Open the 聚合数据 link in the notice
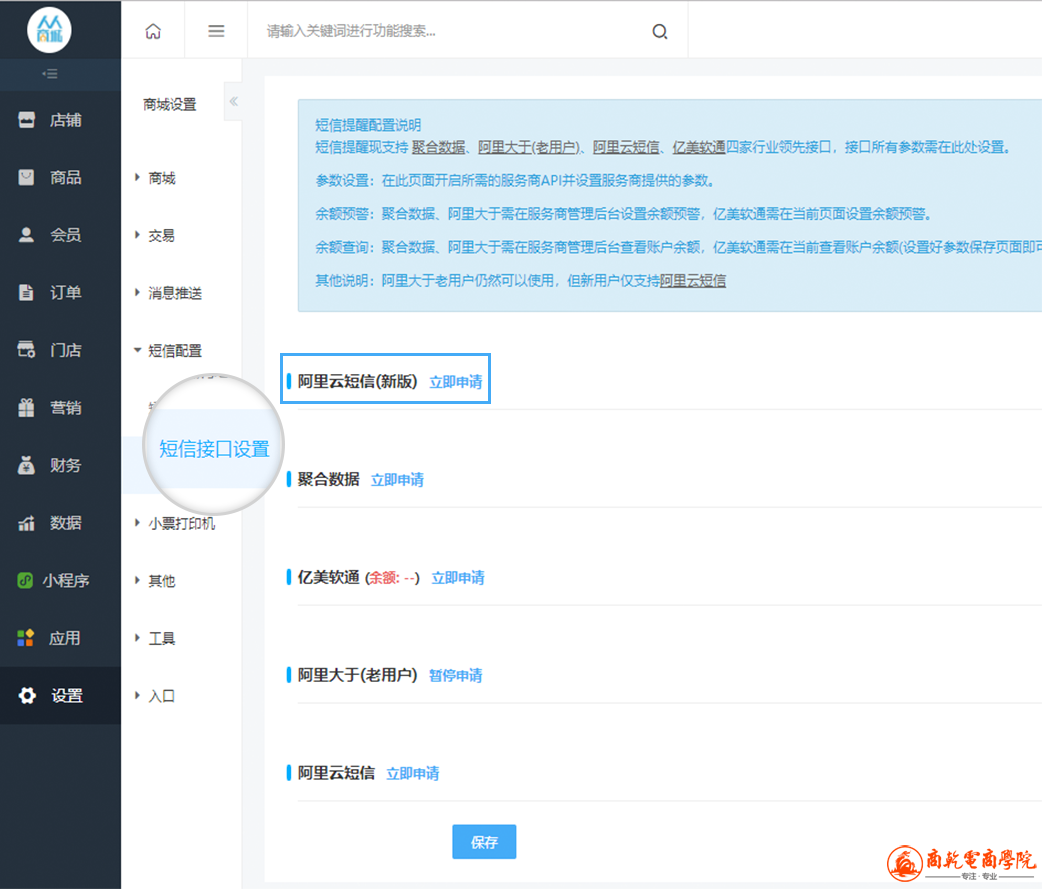1042x889 pixels. tap(439, 147)
